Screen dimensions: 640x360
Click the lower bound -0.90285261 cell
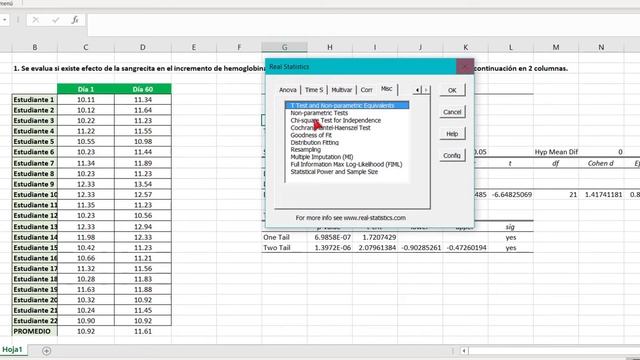[x=420, y=248]
